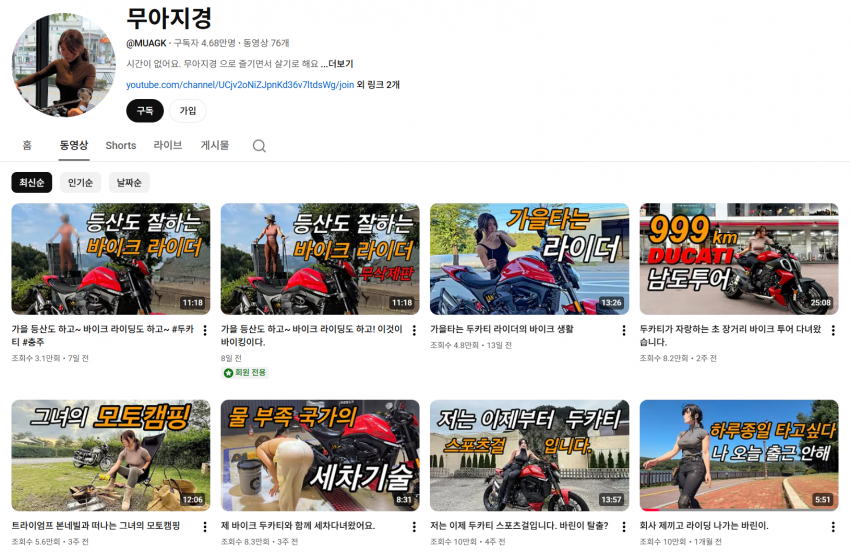Switch to the 라이브 tab

coord(168,146)
